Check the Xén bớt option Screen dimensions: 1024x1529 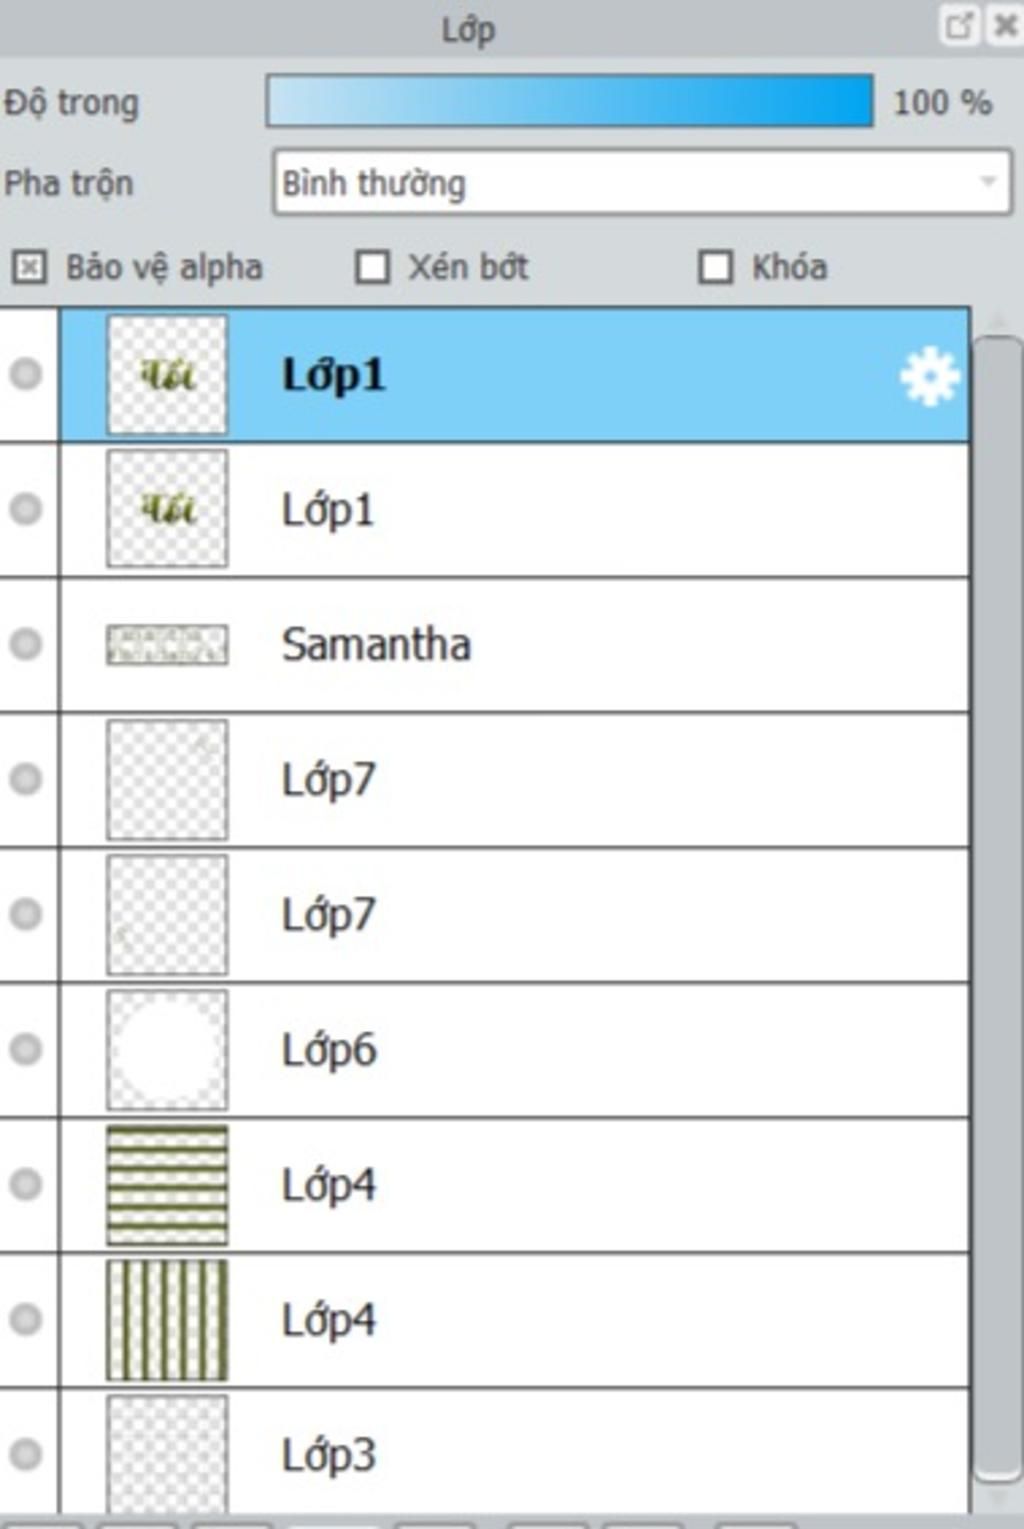[x=372, y=267]
